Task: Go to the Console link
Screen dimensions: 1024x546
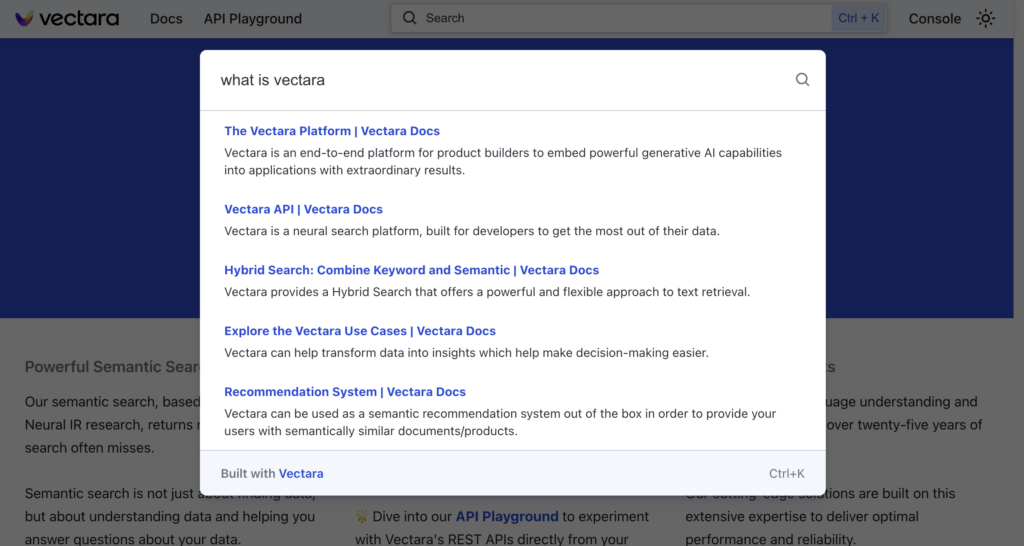Action: pyautogui.click(x=934, y=18)
